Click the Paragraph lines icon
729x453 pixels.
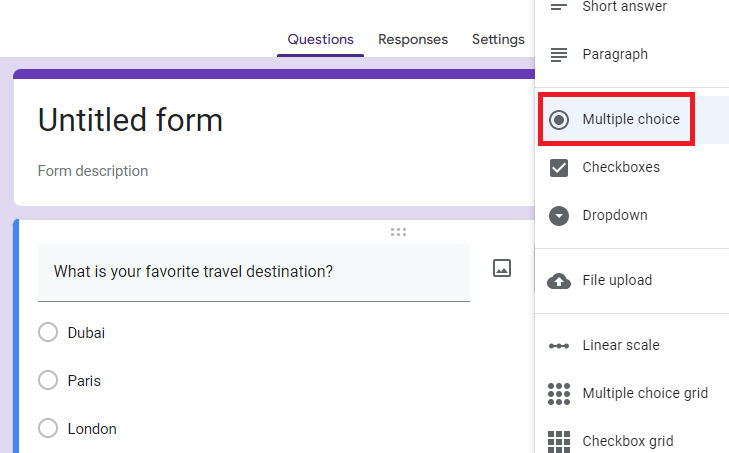click(559, 54)
